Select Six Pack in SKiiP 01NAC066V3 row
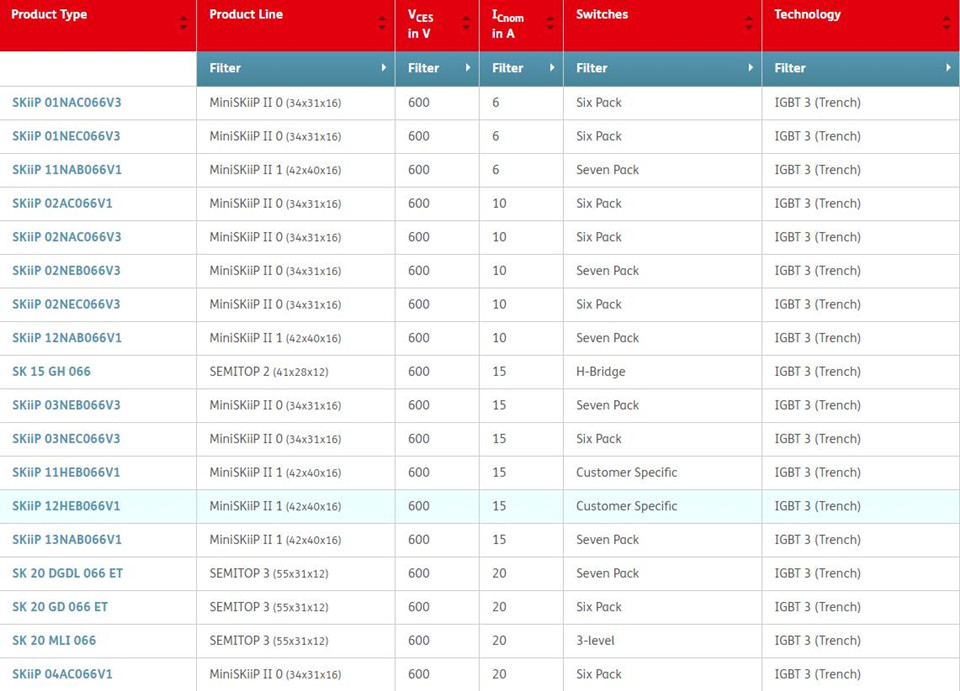Screen dimensions: 960x691 click(x=599, y=103)
